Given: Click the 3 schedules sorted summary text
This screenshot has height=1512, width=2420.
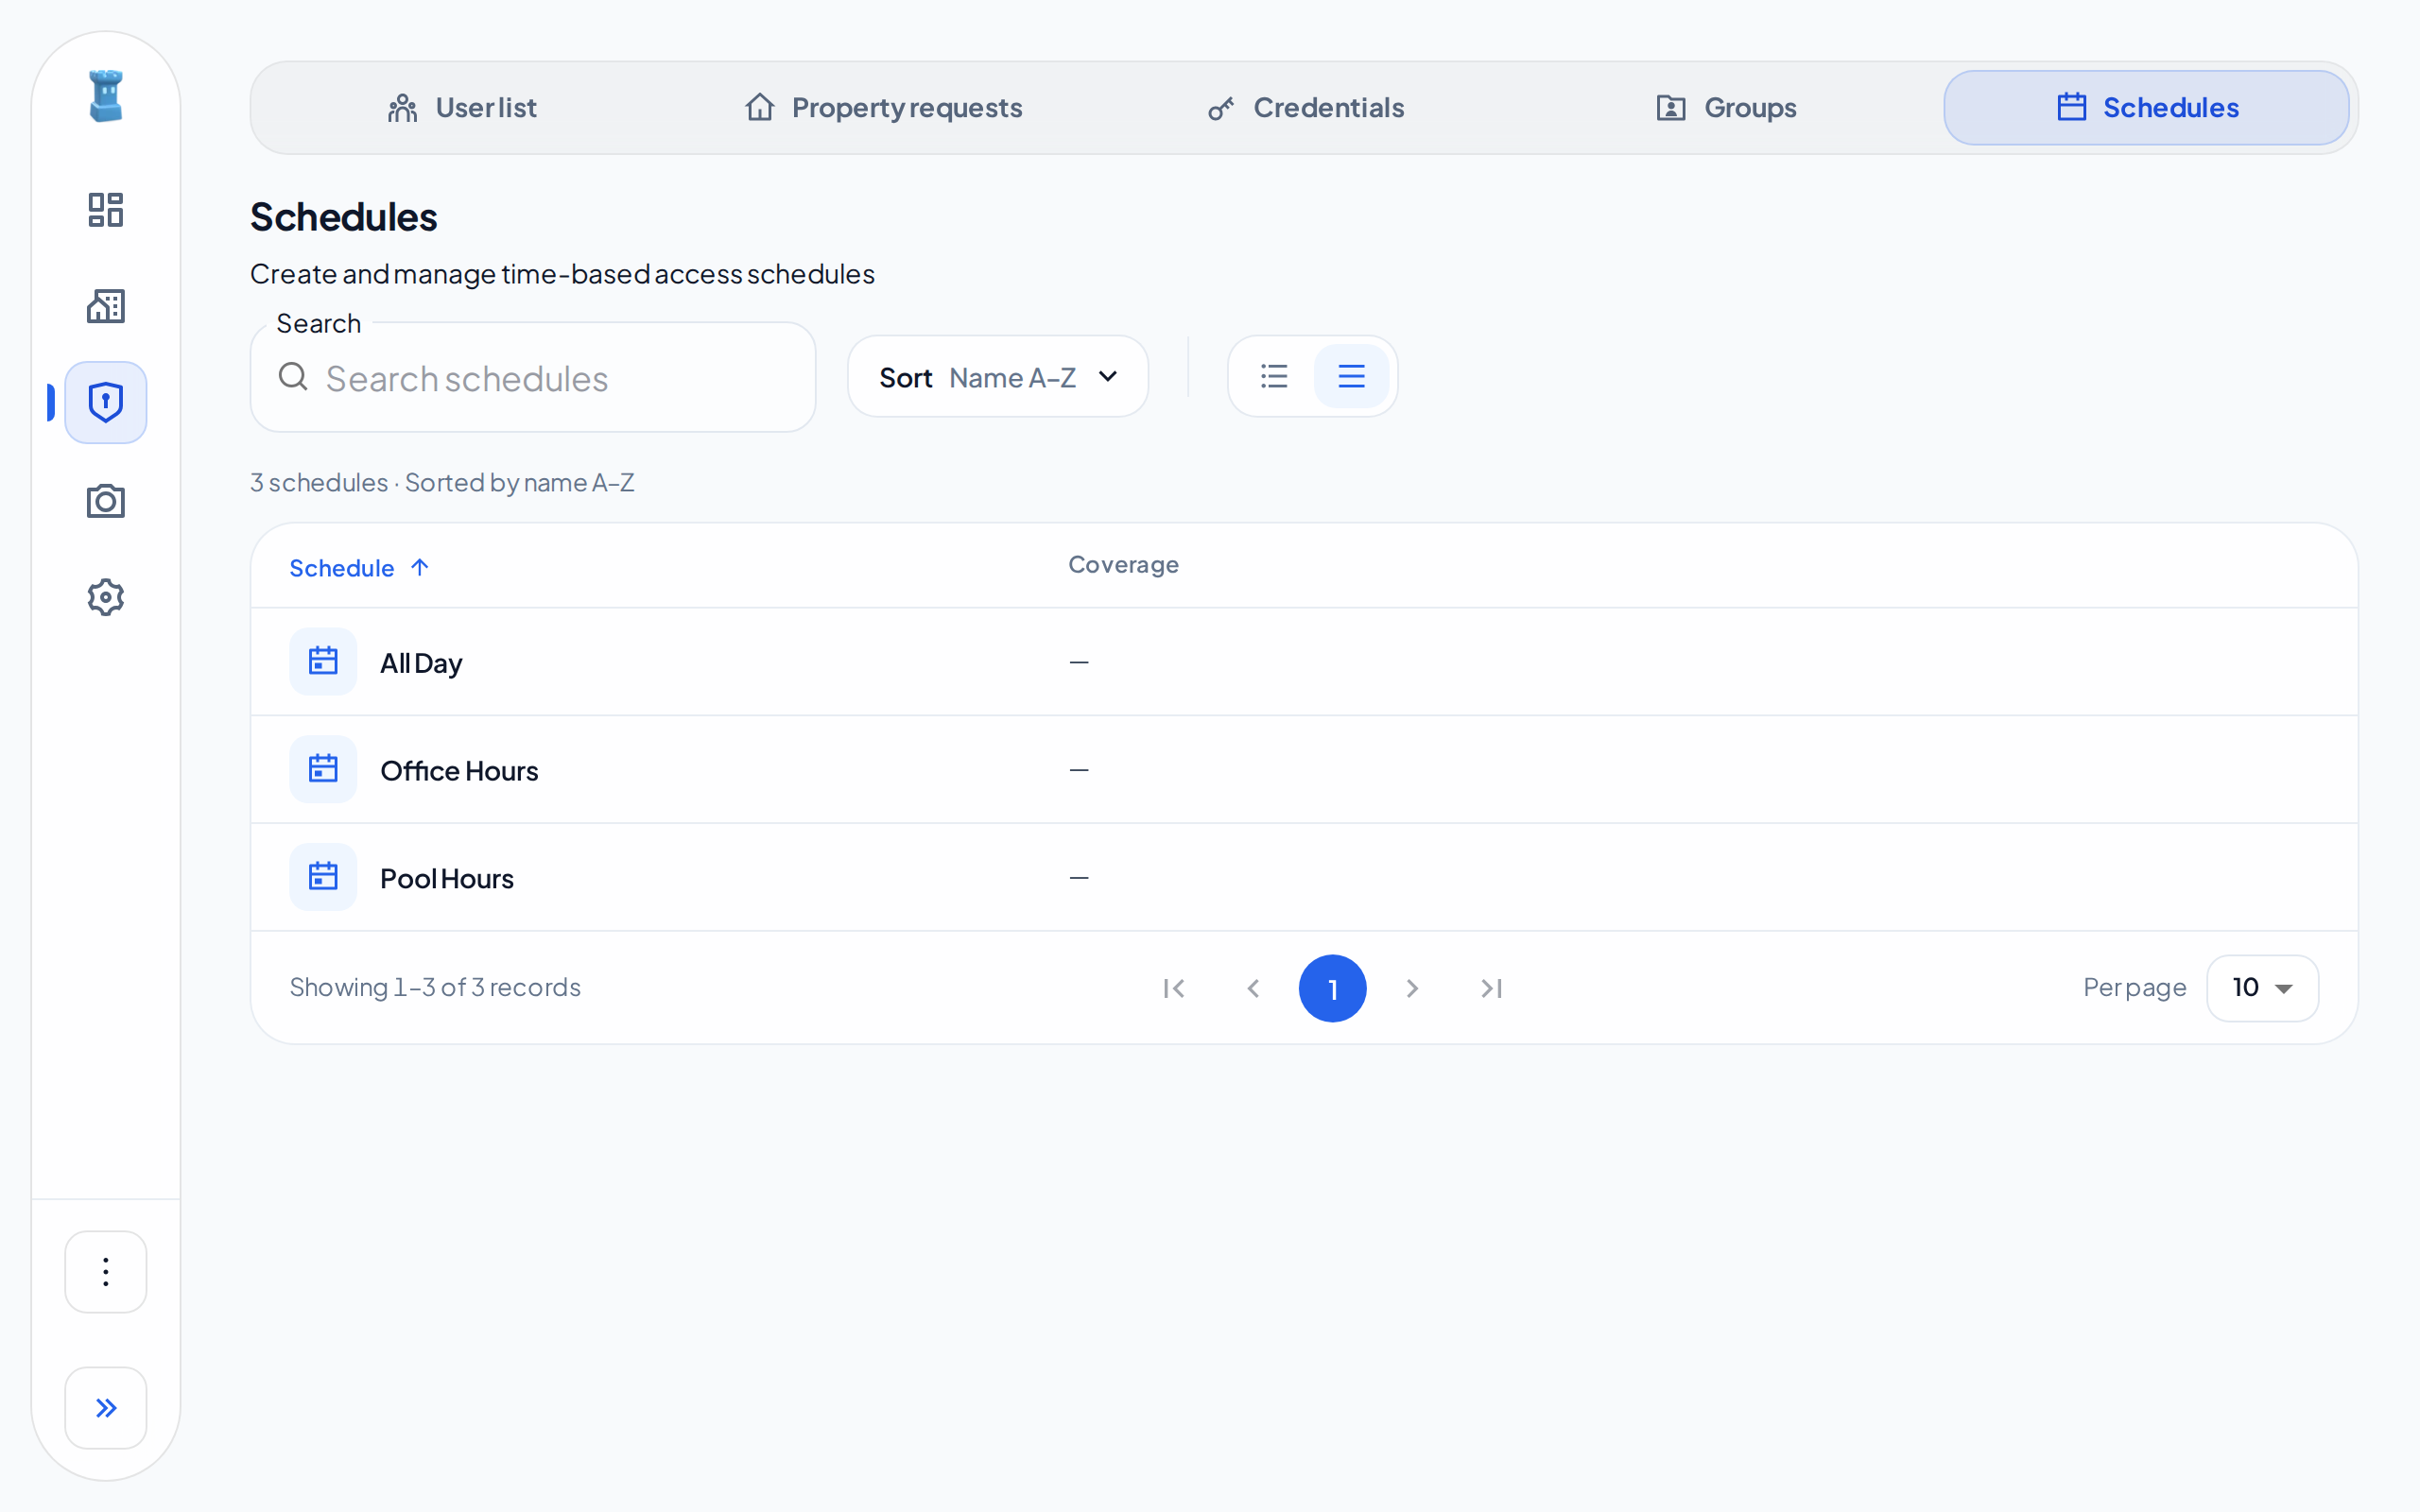Looking at the screenshot, I should click(442, 483).
